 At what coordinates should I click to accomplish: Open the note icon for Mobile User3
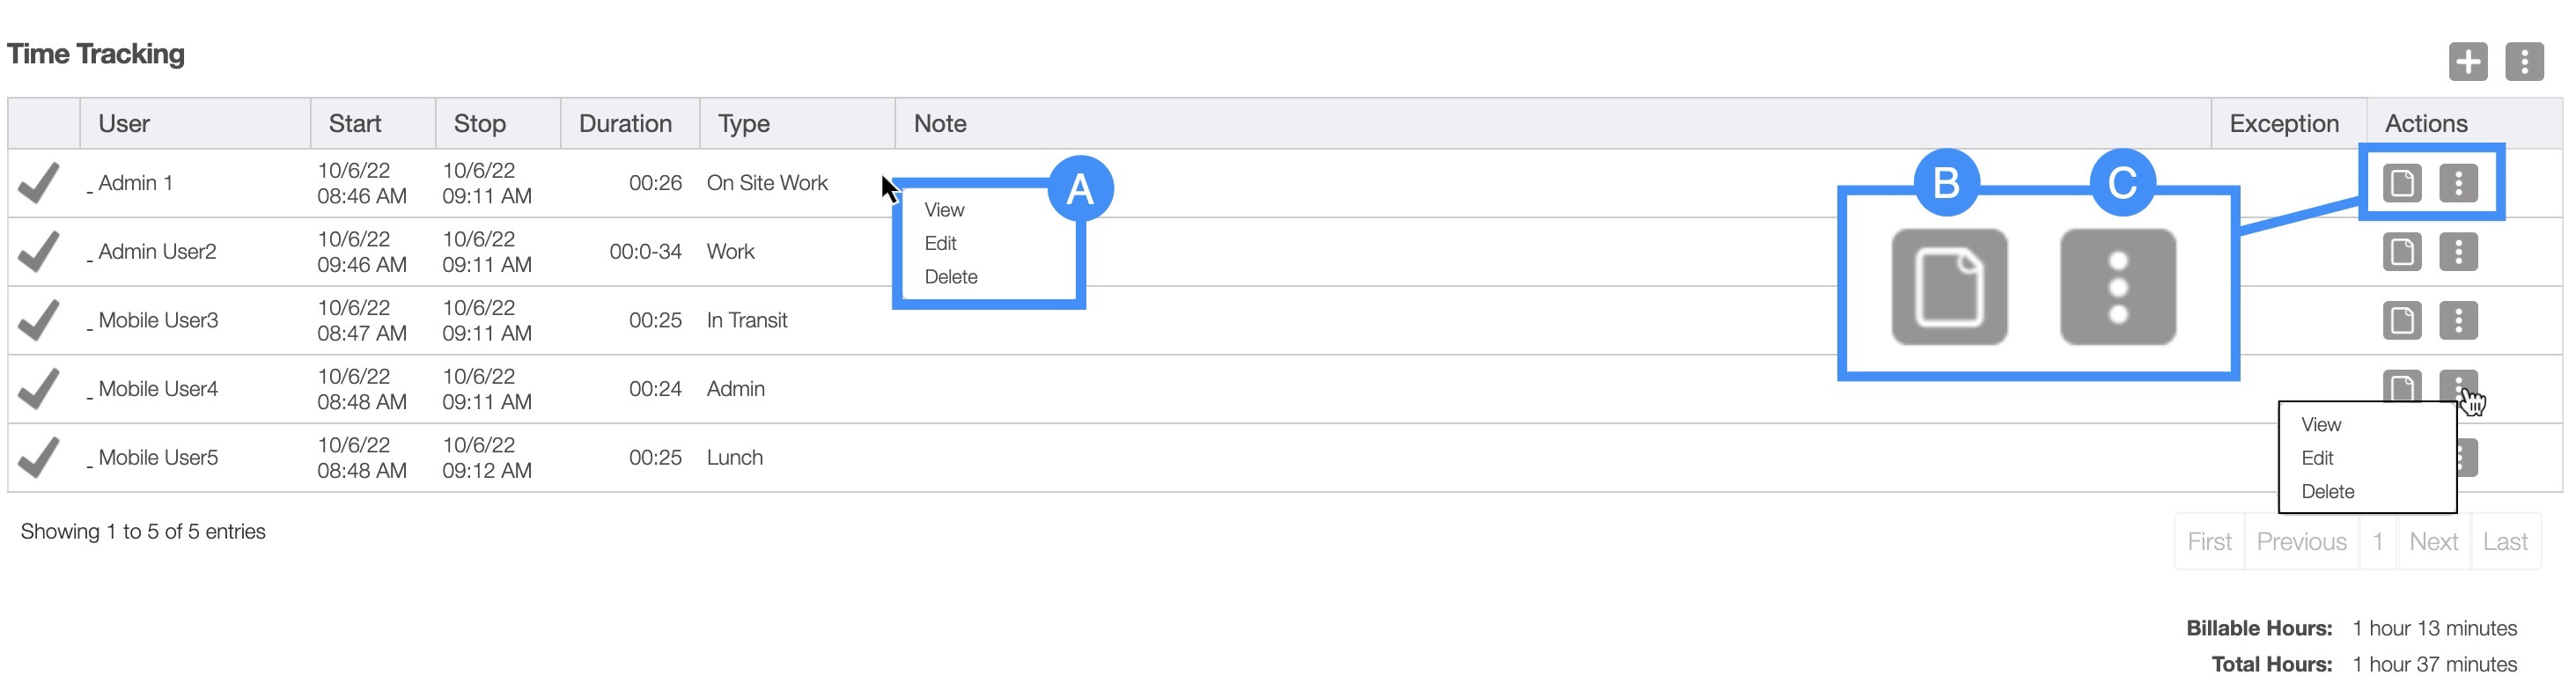coord(2401,321)
